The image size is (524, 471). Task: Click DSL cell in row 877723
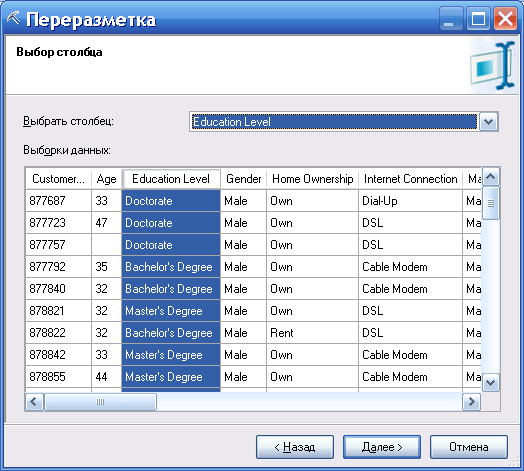click(410, 223)
